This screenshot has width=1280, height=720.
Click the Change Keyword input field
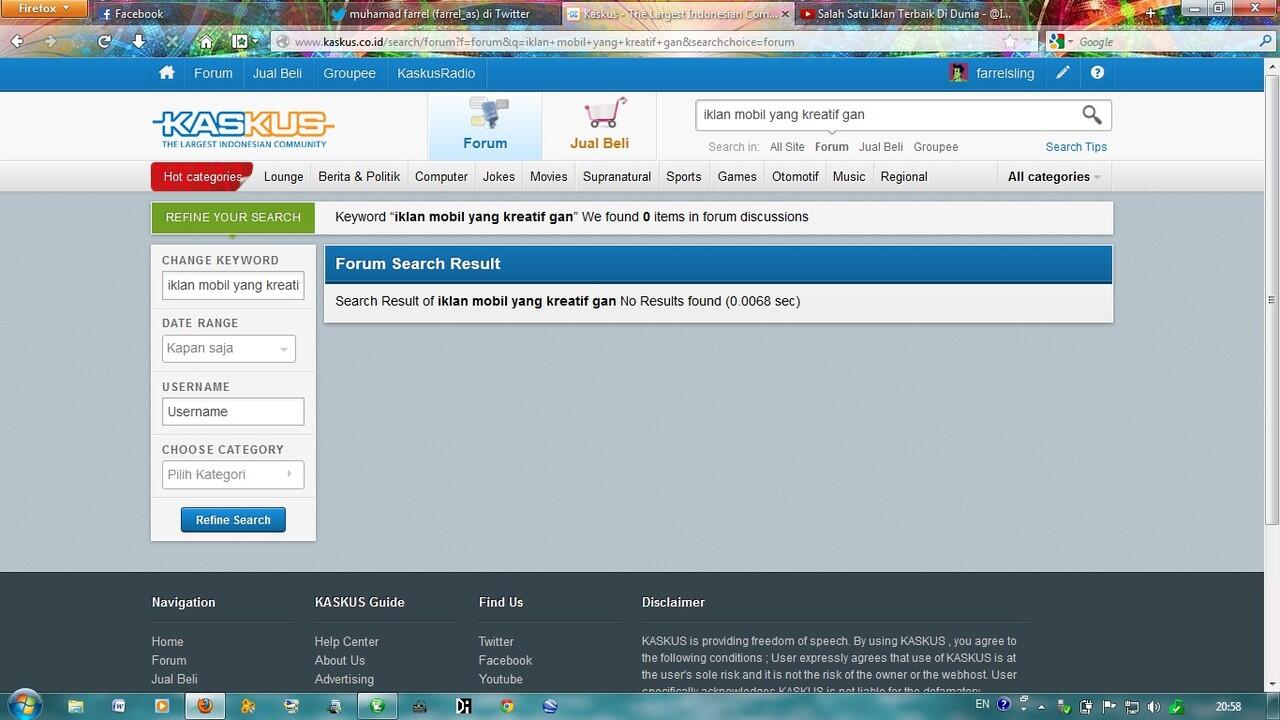pyautogui.click(x=233, y=285)
